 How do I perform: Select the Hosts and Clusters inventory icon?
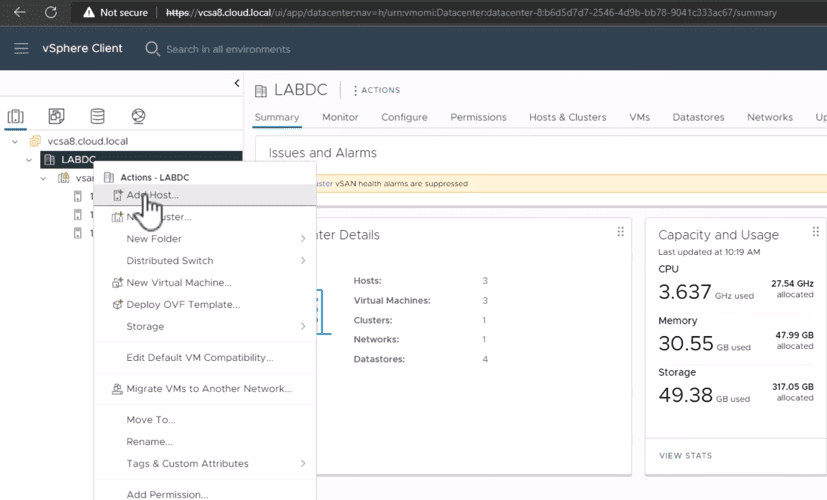pyautogui.click(x=15, y=116)
